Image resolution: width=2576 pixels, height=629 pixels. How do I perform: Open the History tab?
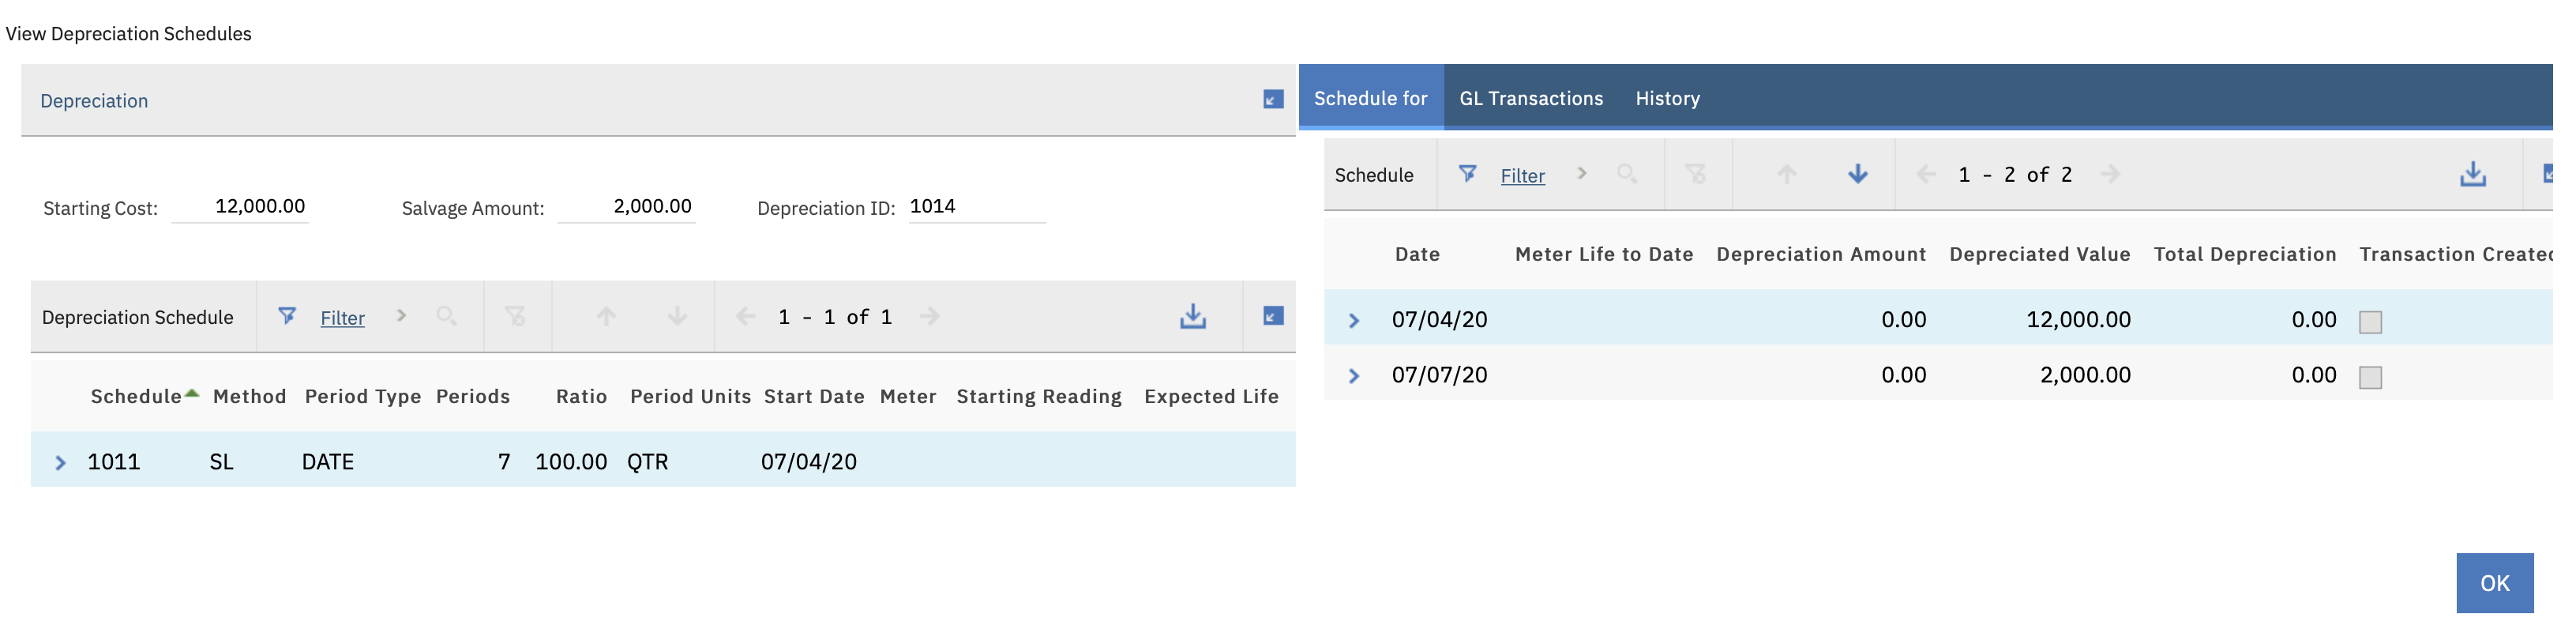click(1666, 98)
